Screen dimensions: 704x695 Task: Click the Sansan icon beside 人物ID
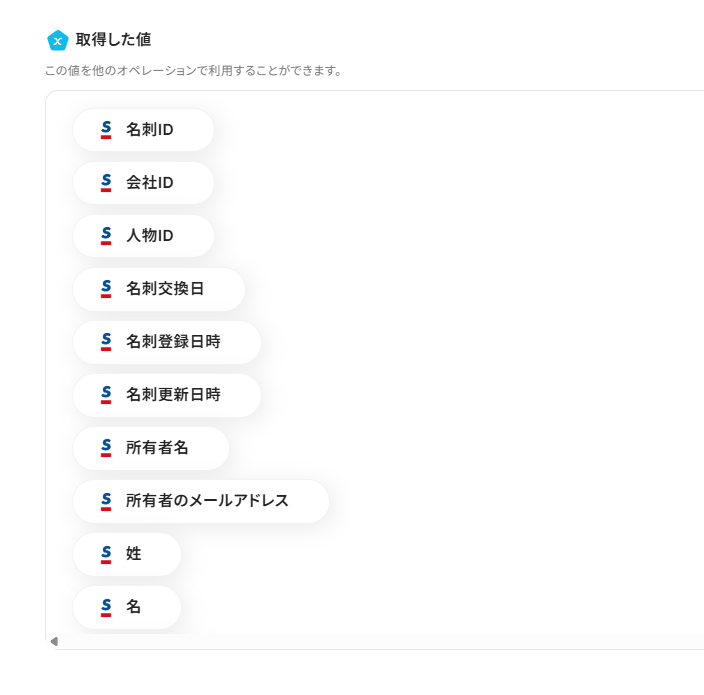point(106,236)
